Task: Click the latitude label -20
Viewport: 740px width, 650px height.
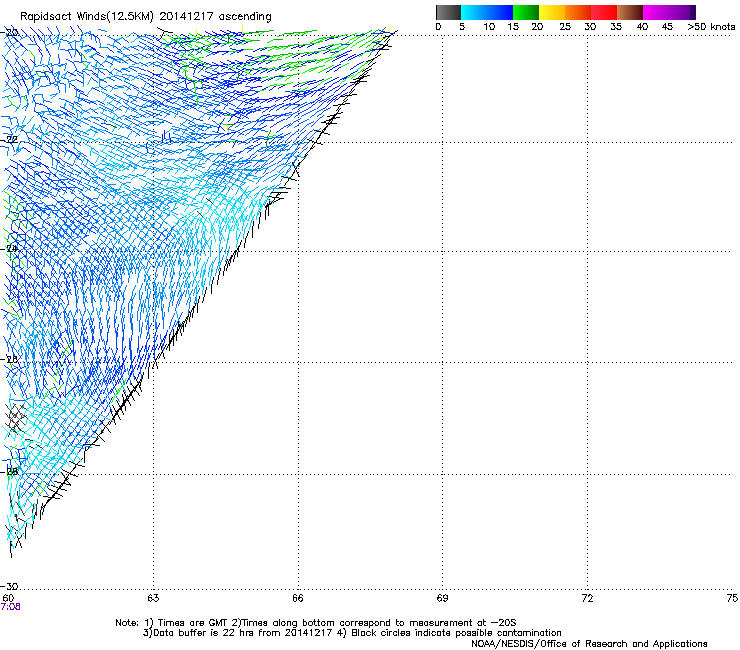Action: point(11,32)
